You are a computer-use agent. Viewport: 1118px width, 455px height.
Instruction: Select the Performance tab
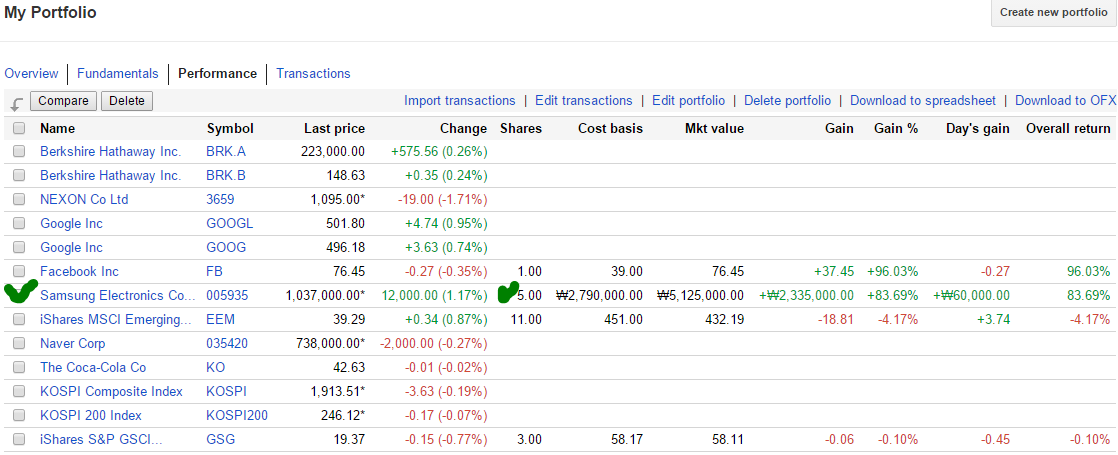click(217, 73)
